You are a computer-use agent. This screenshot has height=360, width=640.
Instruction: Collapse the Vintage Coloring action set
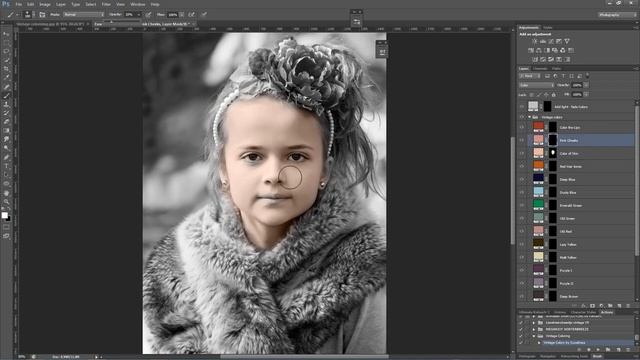[534, 336]
